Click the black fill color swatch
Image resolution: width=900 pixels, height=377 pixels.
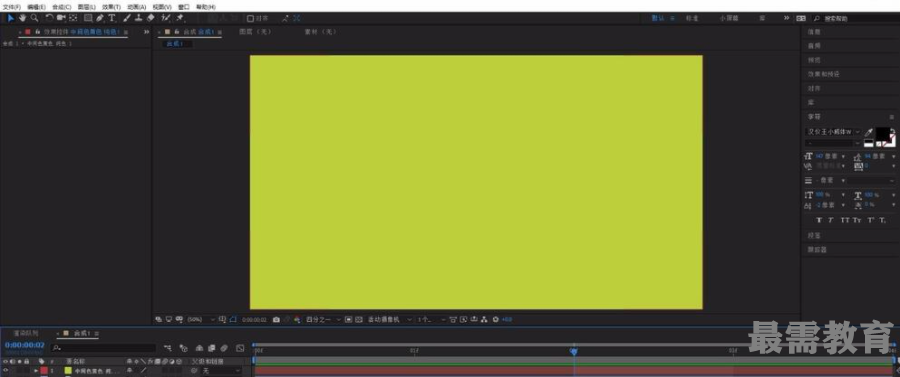[883, 134]
